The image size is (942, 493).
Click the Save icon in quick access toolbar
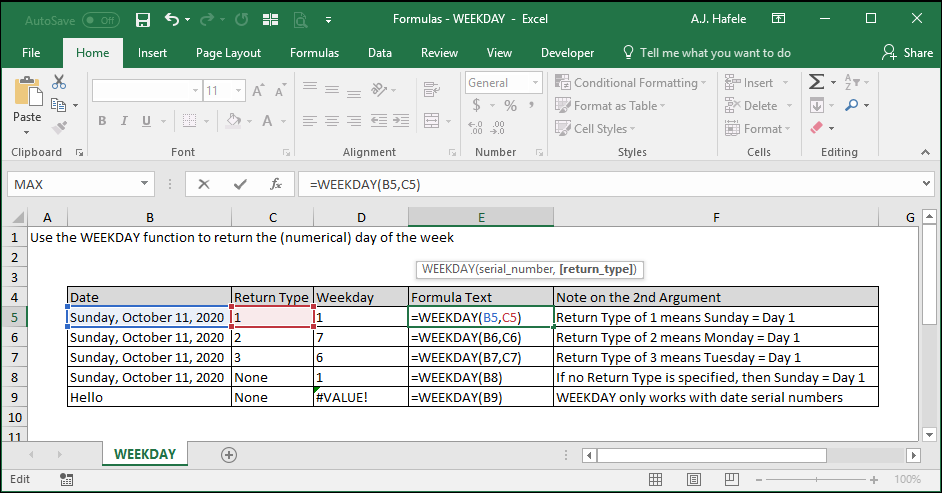(x=143, y=20)
